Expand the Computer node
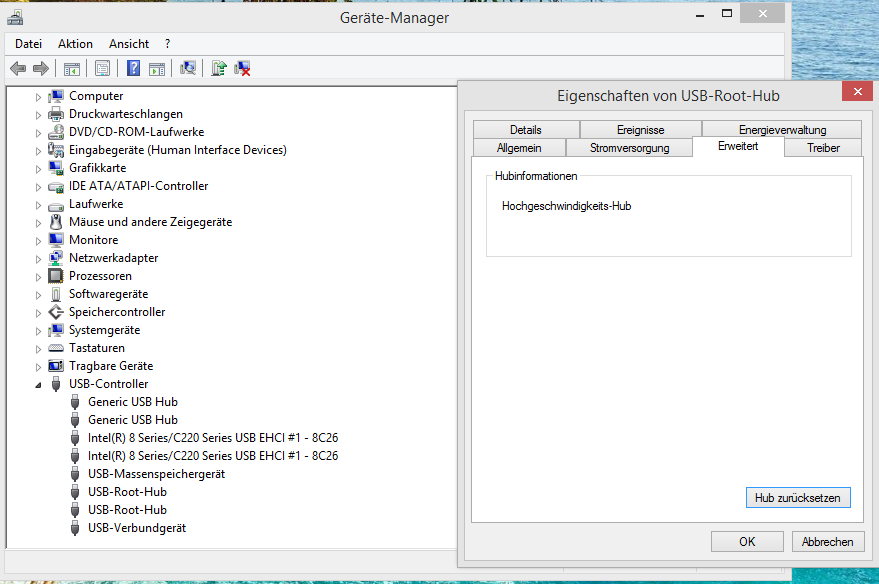The height and width of the screenshot is (584, 879). [38, 97]
